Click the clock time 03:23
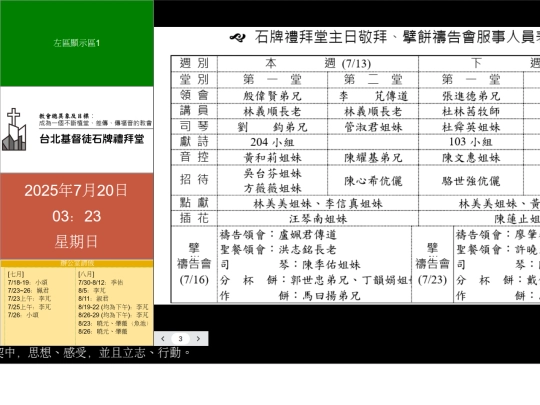The width and height of the screenshot is (540, 405). [x=76, y=216]
